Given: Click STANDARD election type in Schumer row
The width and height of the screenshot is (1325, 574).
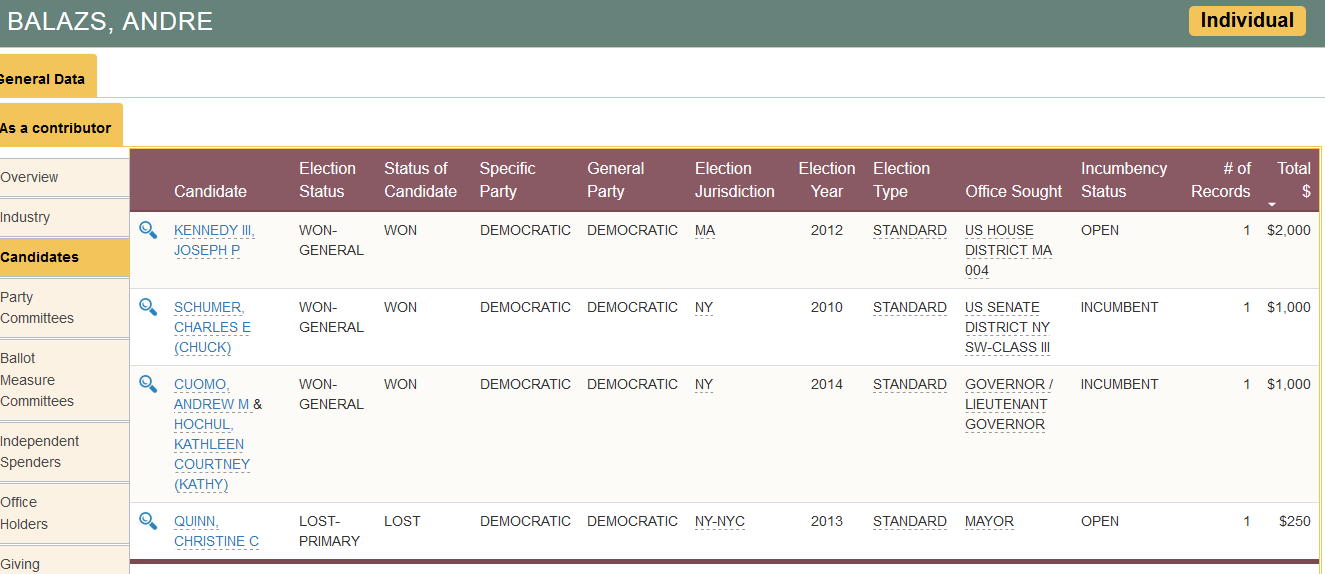Looking at the screenshot, I should (910, 307).
